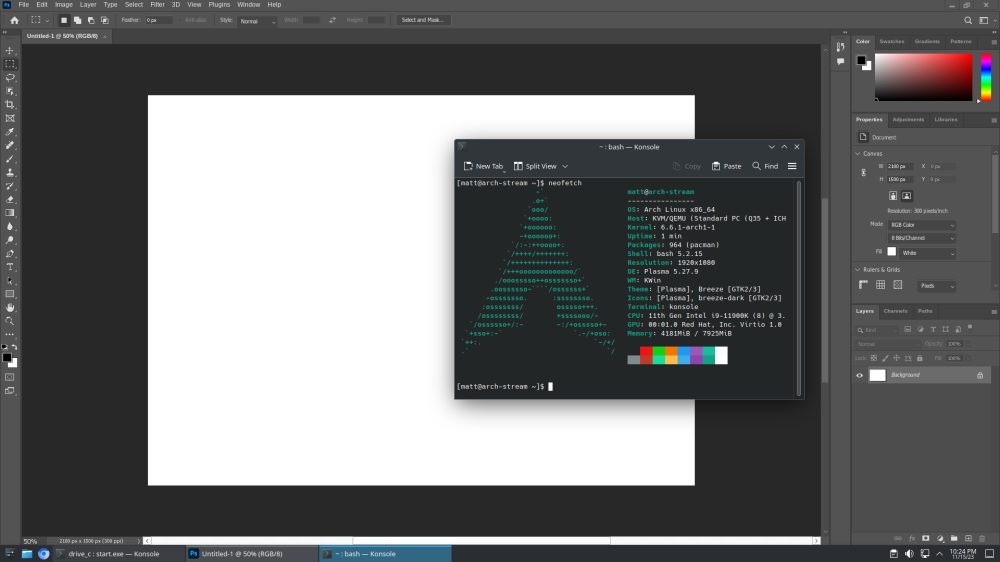Select the Lasso tool

pos(10,77)
